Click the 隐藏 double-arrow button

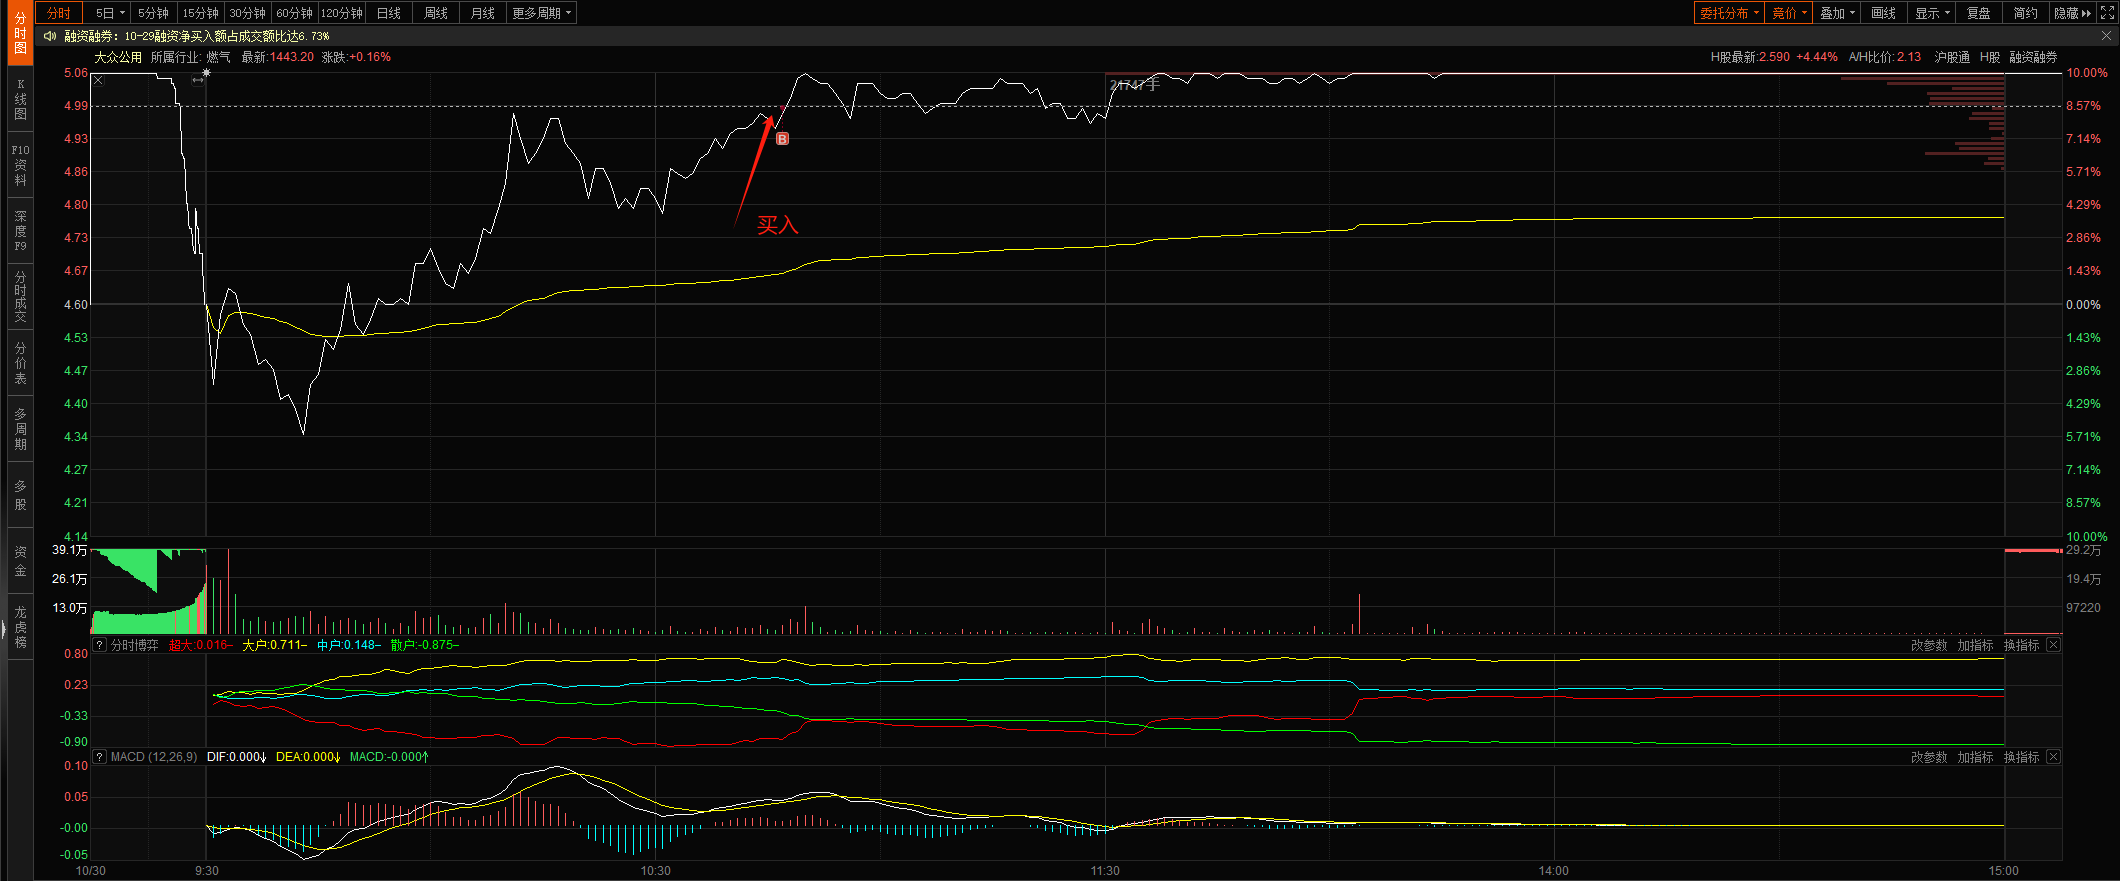[x=2072, y=13]
